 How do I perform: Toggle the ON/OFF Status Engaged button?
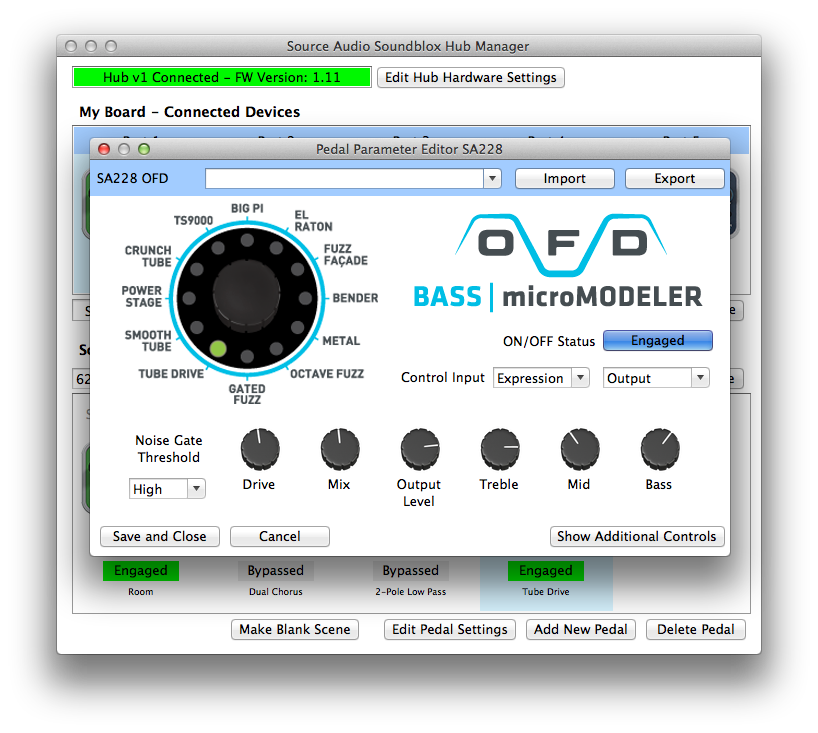point(657,341)
